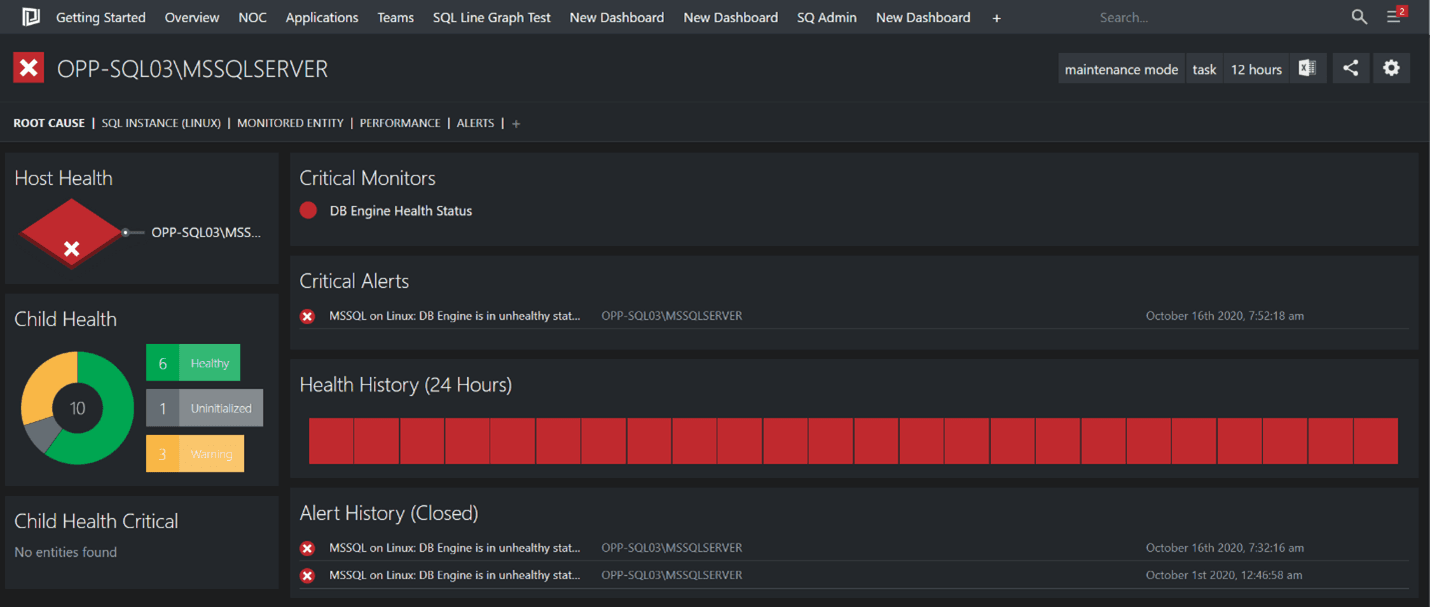Open the SQ Admin dashboard
This screenshot has width=1430, height=607.
tap(827, 17)
